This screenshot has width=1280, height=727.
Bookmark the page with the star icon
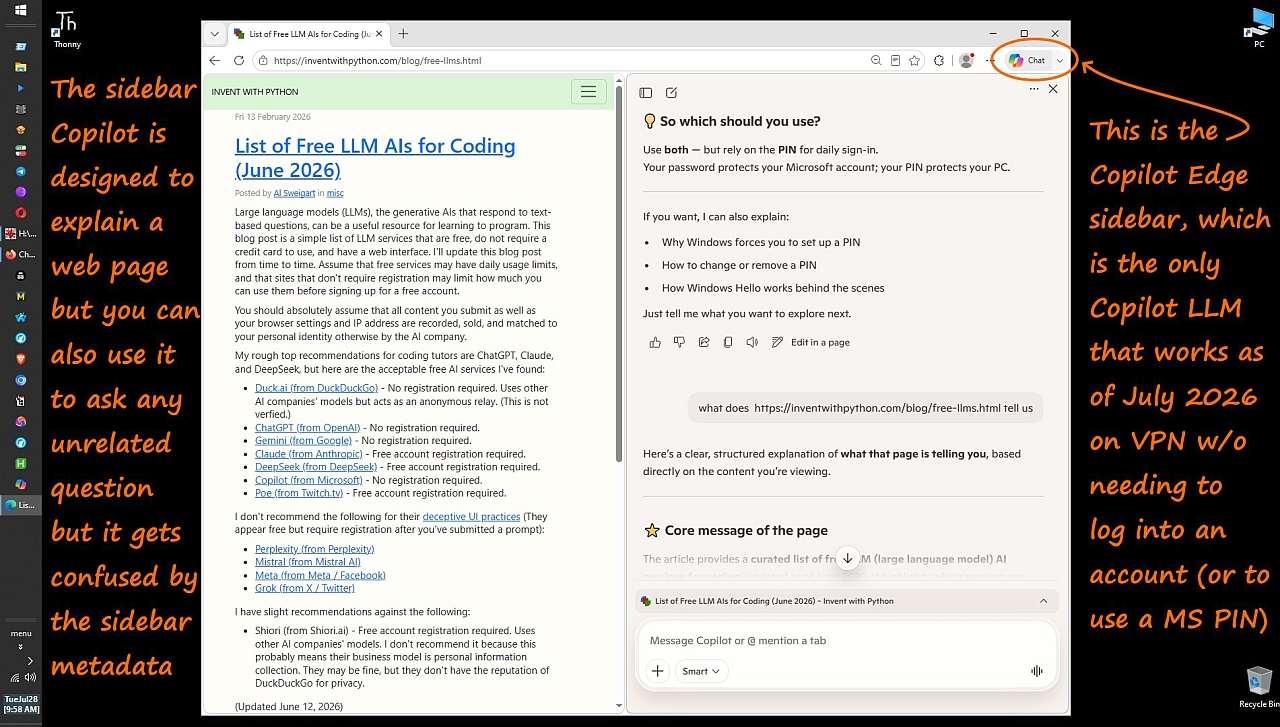[914, 60]
